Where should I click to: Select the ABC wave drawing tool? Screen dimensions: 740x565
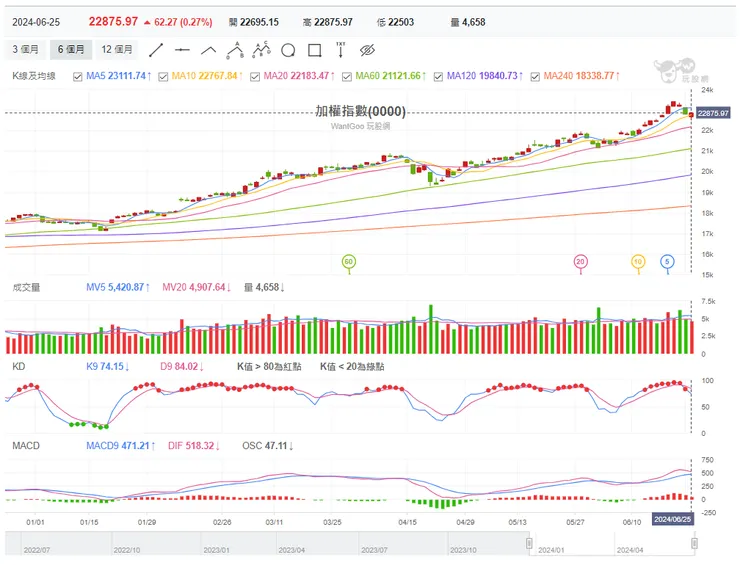point(261,50)
